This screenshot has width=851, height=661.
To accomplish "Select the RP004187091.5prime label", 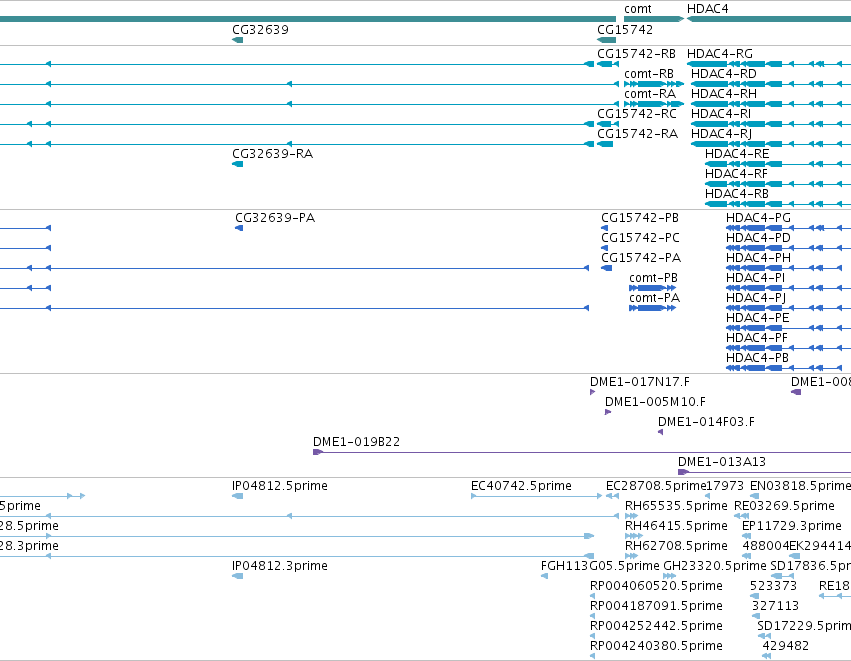I will point(656,606).
